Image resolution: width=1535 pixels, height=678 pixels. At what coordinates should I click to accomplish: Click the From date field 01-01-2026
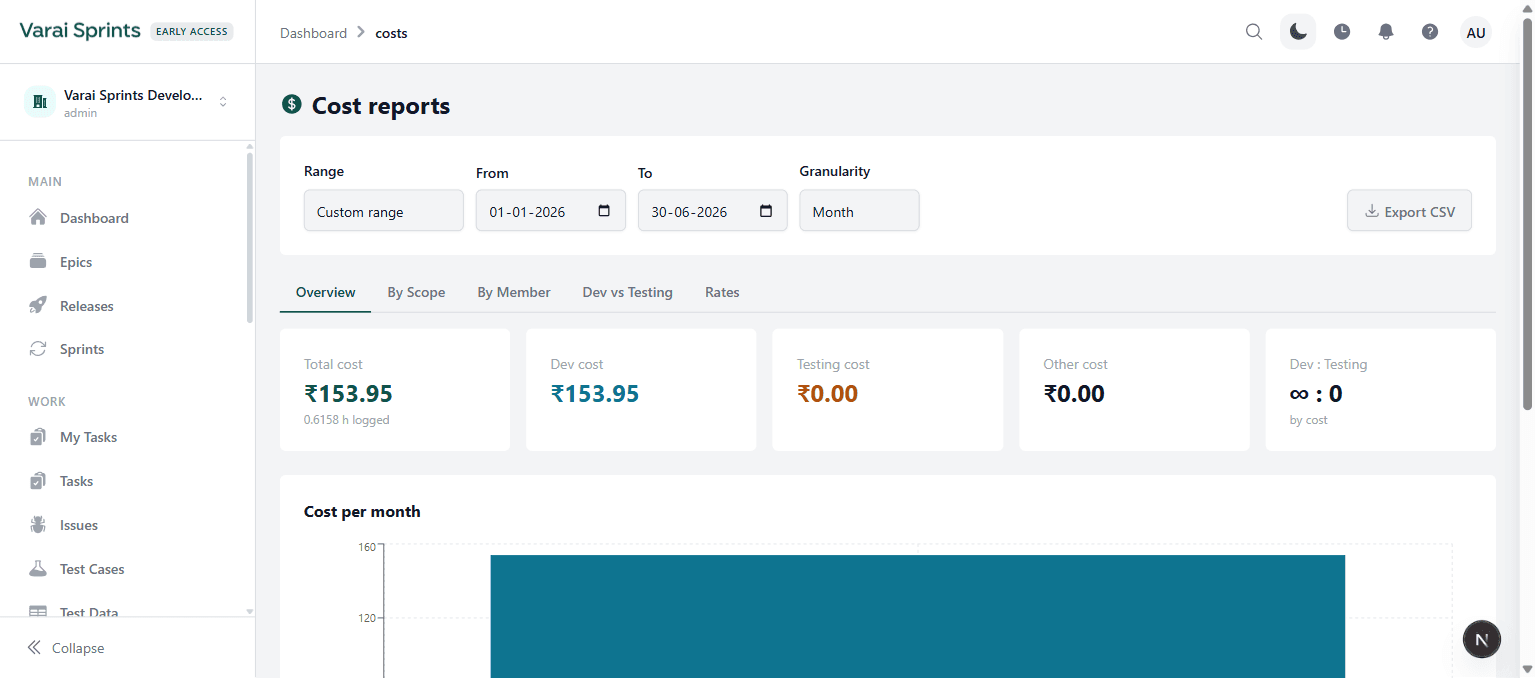551,211
